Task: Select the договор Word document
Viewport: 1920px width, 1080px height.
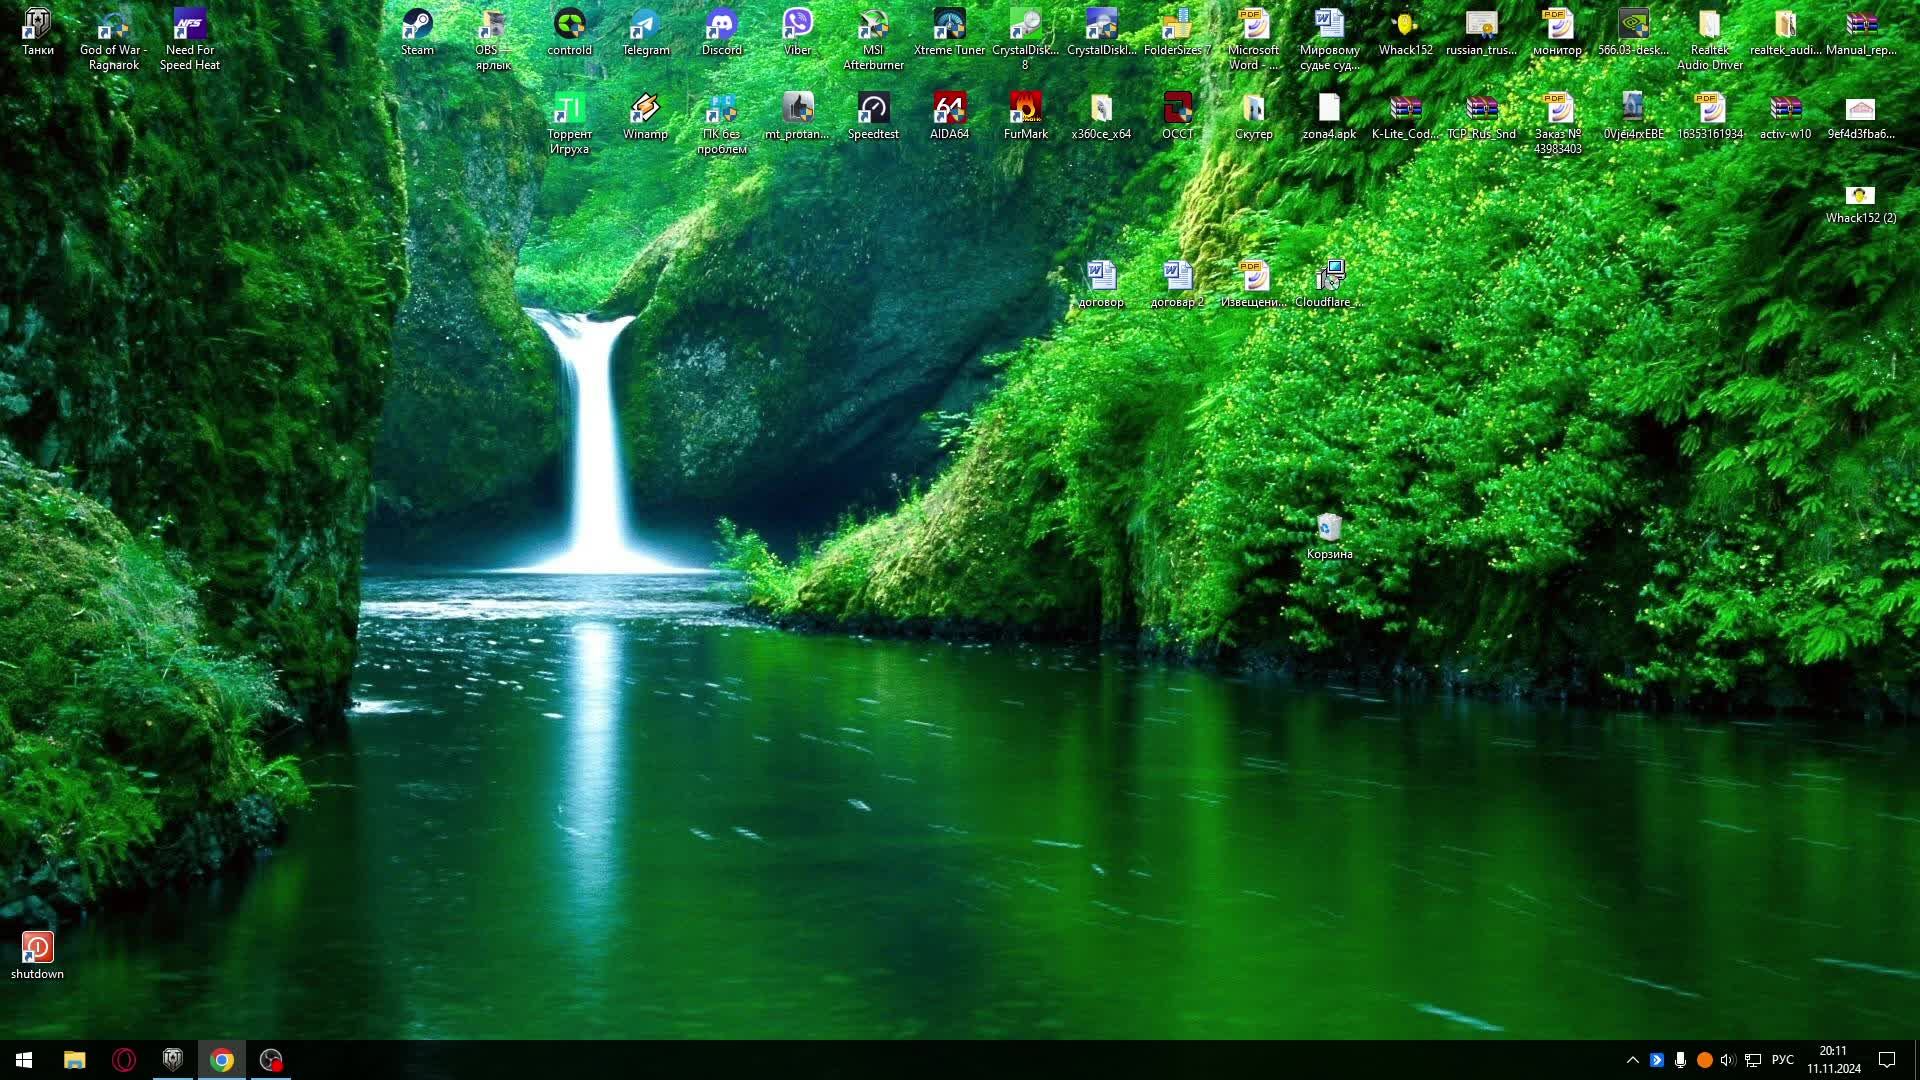Action: 1101,278
